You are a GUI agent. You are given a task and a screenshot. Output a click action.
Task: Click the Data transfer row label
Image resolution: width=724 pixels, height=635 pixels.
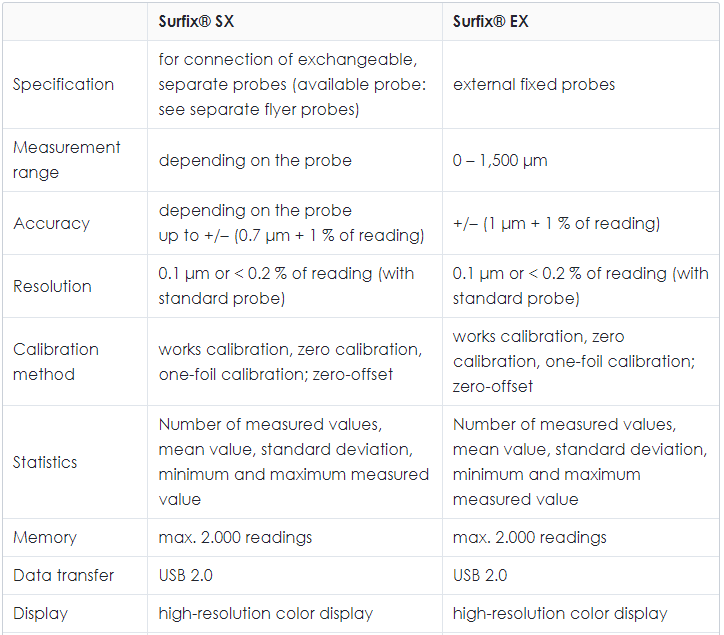pyautogui.click(x=63, y=575)
